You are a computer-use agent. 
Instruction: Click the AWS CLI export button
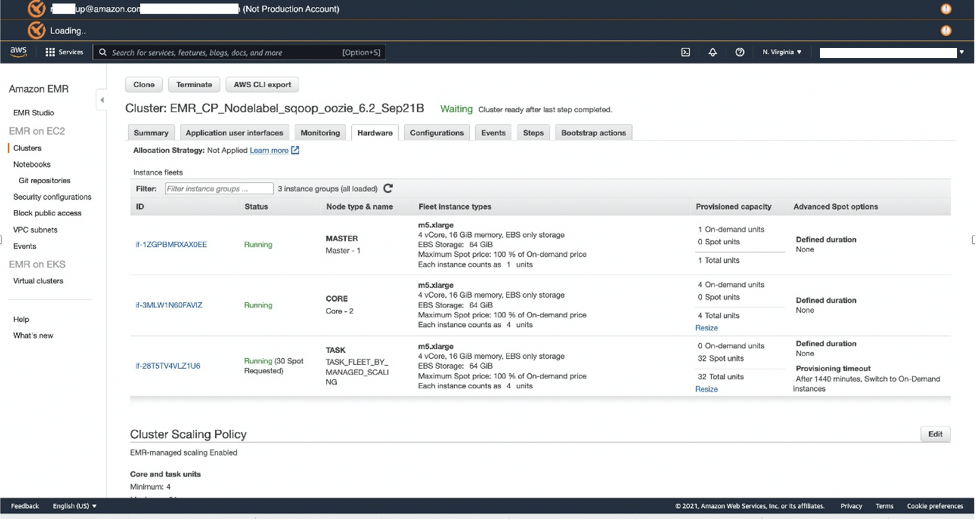(x=262, y=85)
